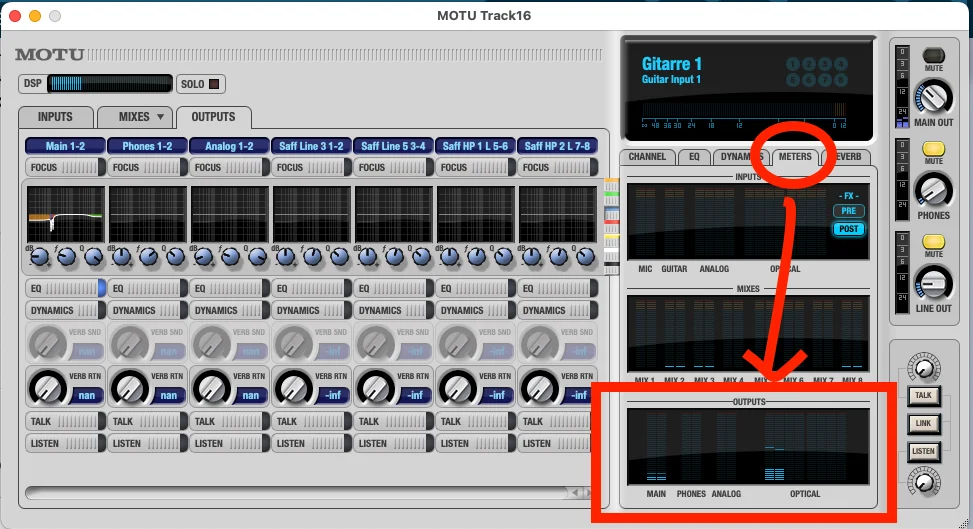Click the MAIN OUT volume knob
This screenshot has width=973, height=529.
pyautogui.click(x=933, y=97)
